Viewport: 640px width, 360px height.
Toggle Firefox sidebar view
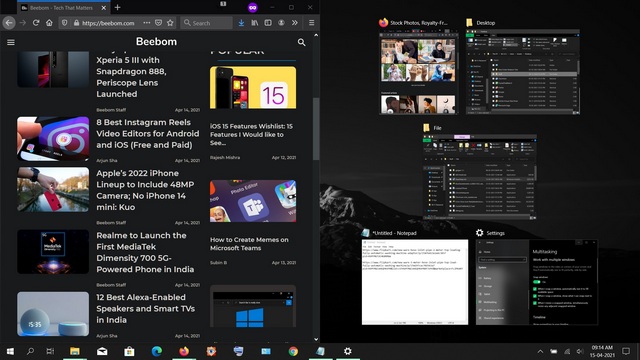click(x=268, y=23)
